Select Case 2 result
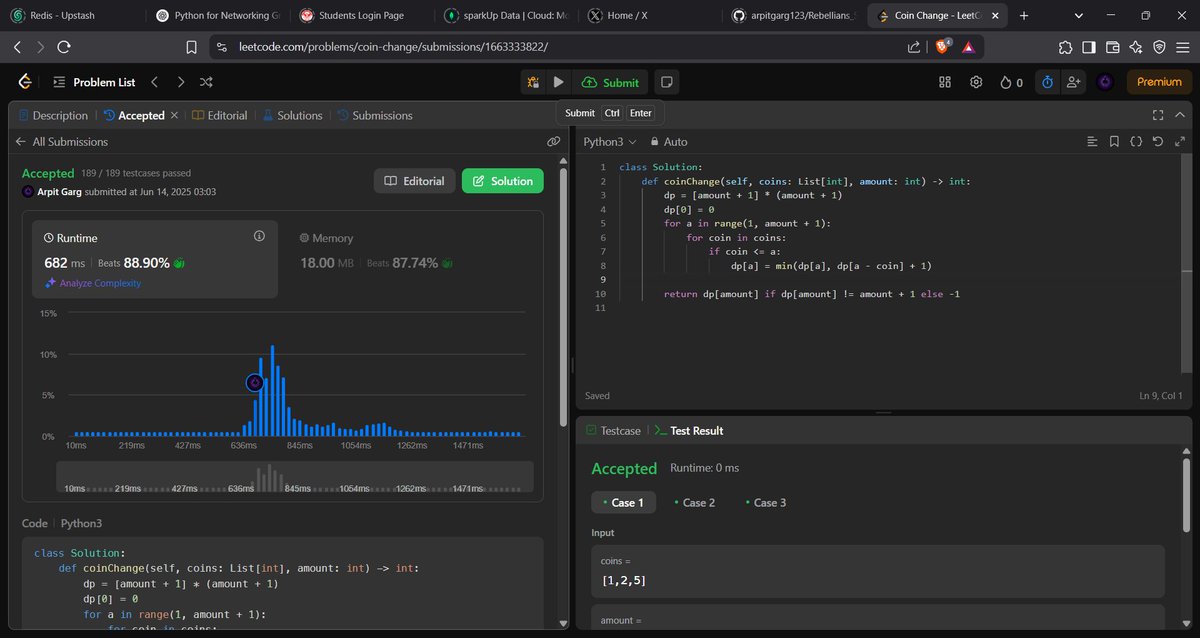The height and width of the screenshot is (638, 1200). (x=695, y=502)
